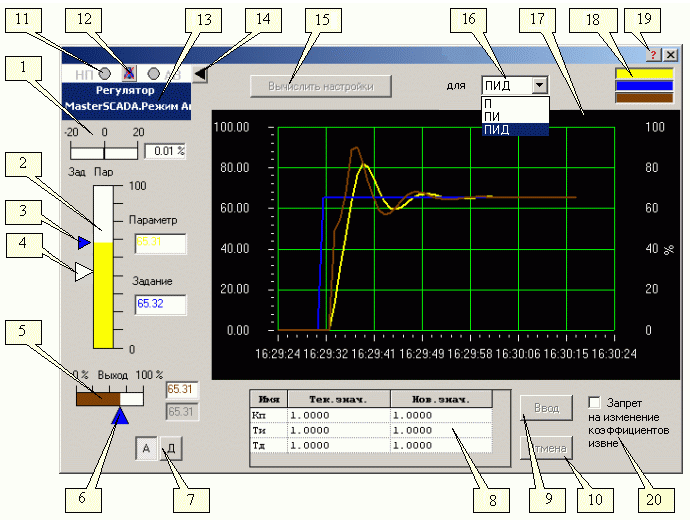Viewport: 690px width, 521px height.
Task: Click the trend chart plot area
Action: tap(446, 229)
